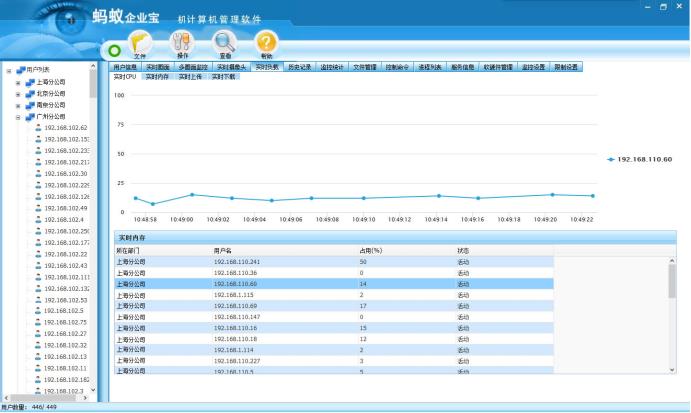
Task: Select 192.168.102.30 in the user tree
Action: coord(65,174)
